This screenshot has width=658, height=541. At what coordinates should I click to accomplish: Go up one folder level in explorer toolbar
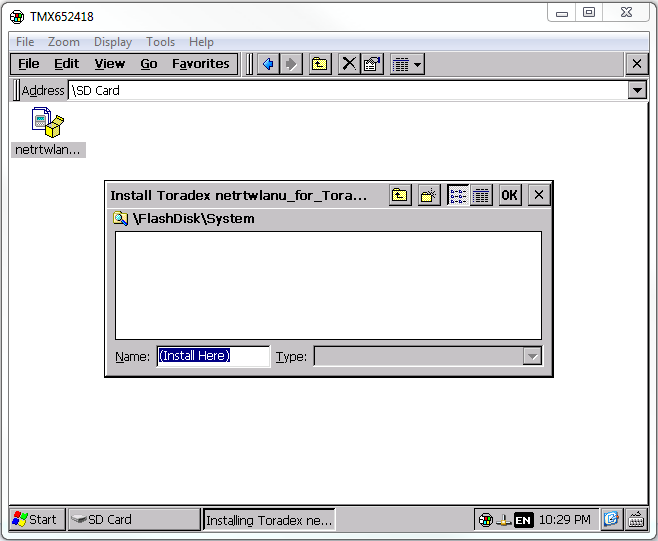[x=320, y=64]
